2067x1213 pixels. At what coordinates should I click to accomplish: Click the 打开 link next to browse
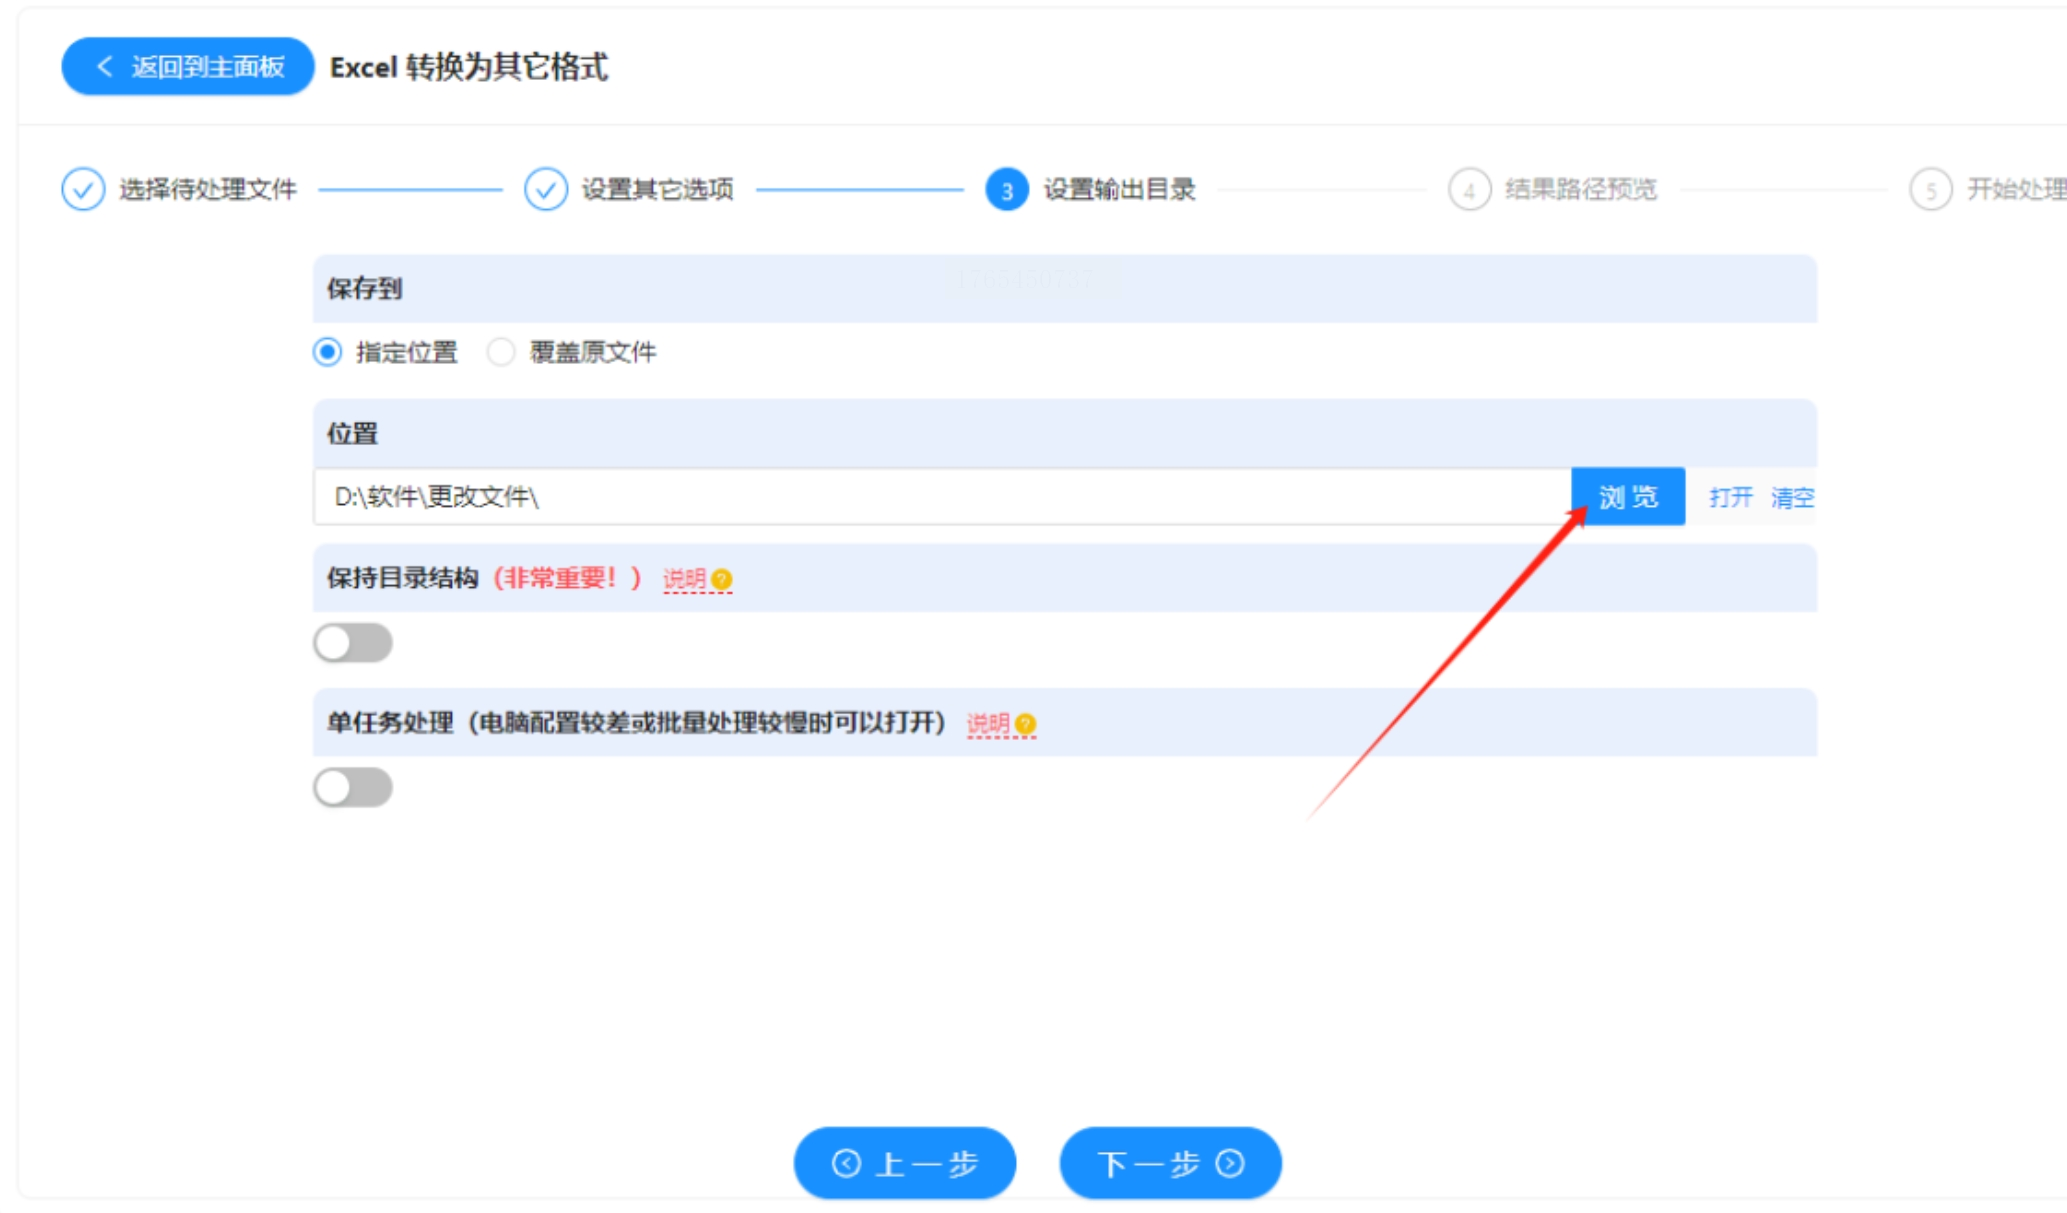point(1730,497)
